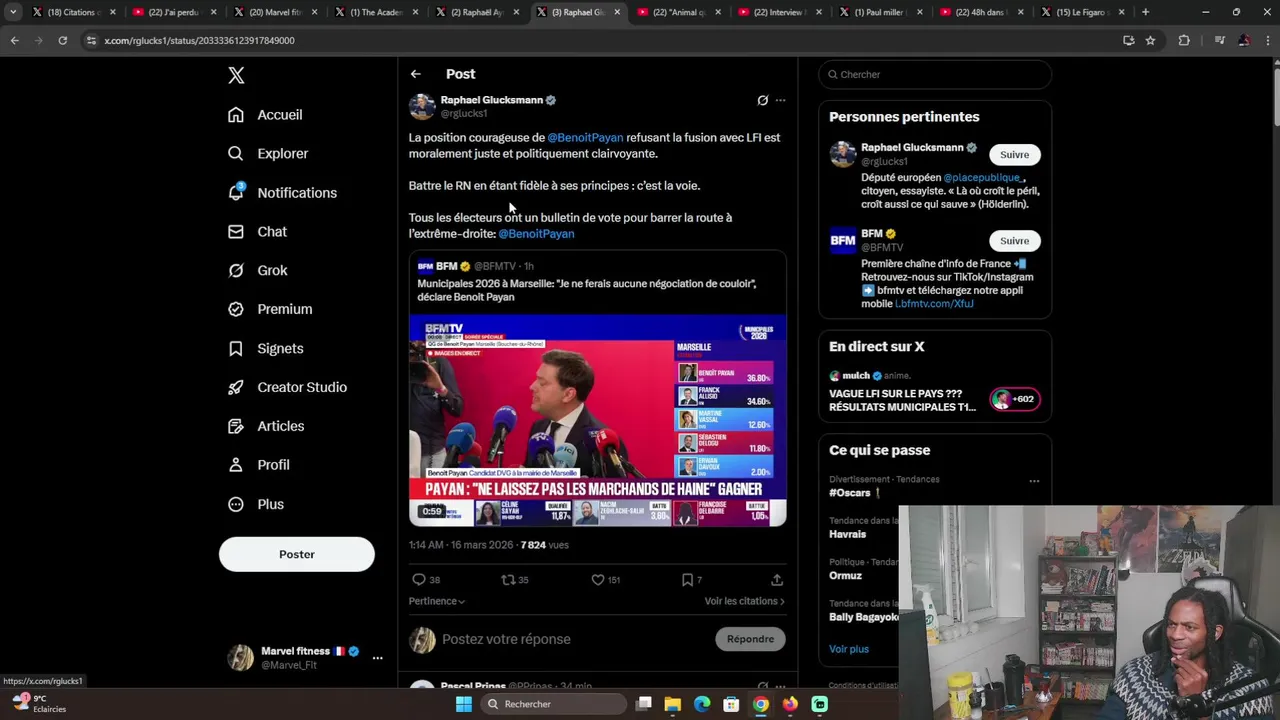Screen dimensions: 1280x720
Task: Click the Répondre button
Action: [750, 639]
